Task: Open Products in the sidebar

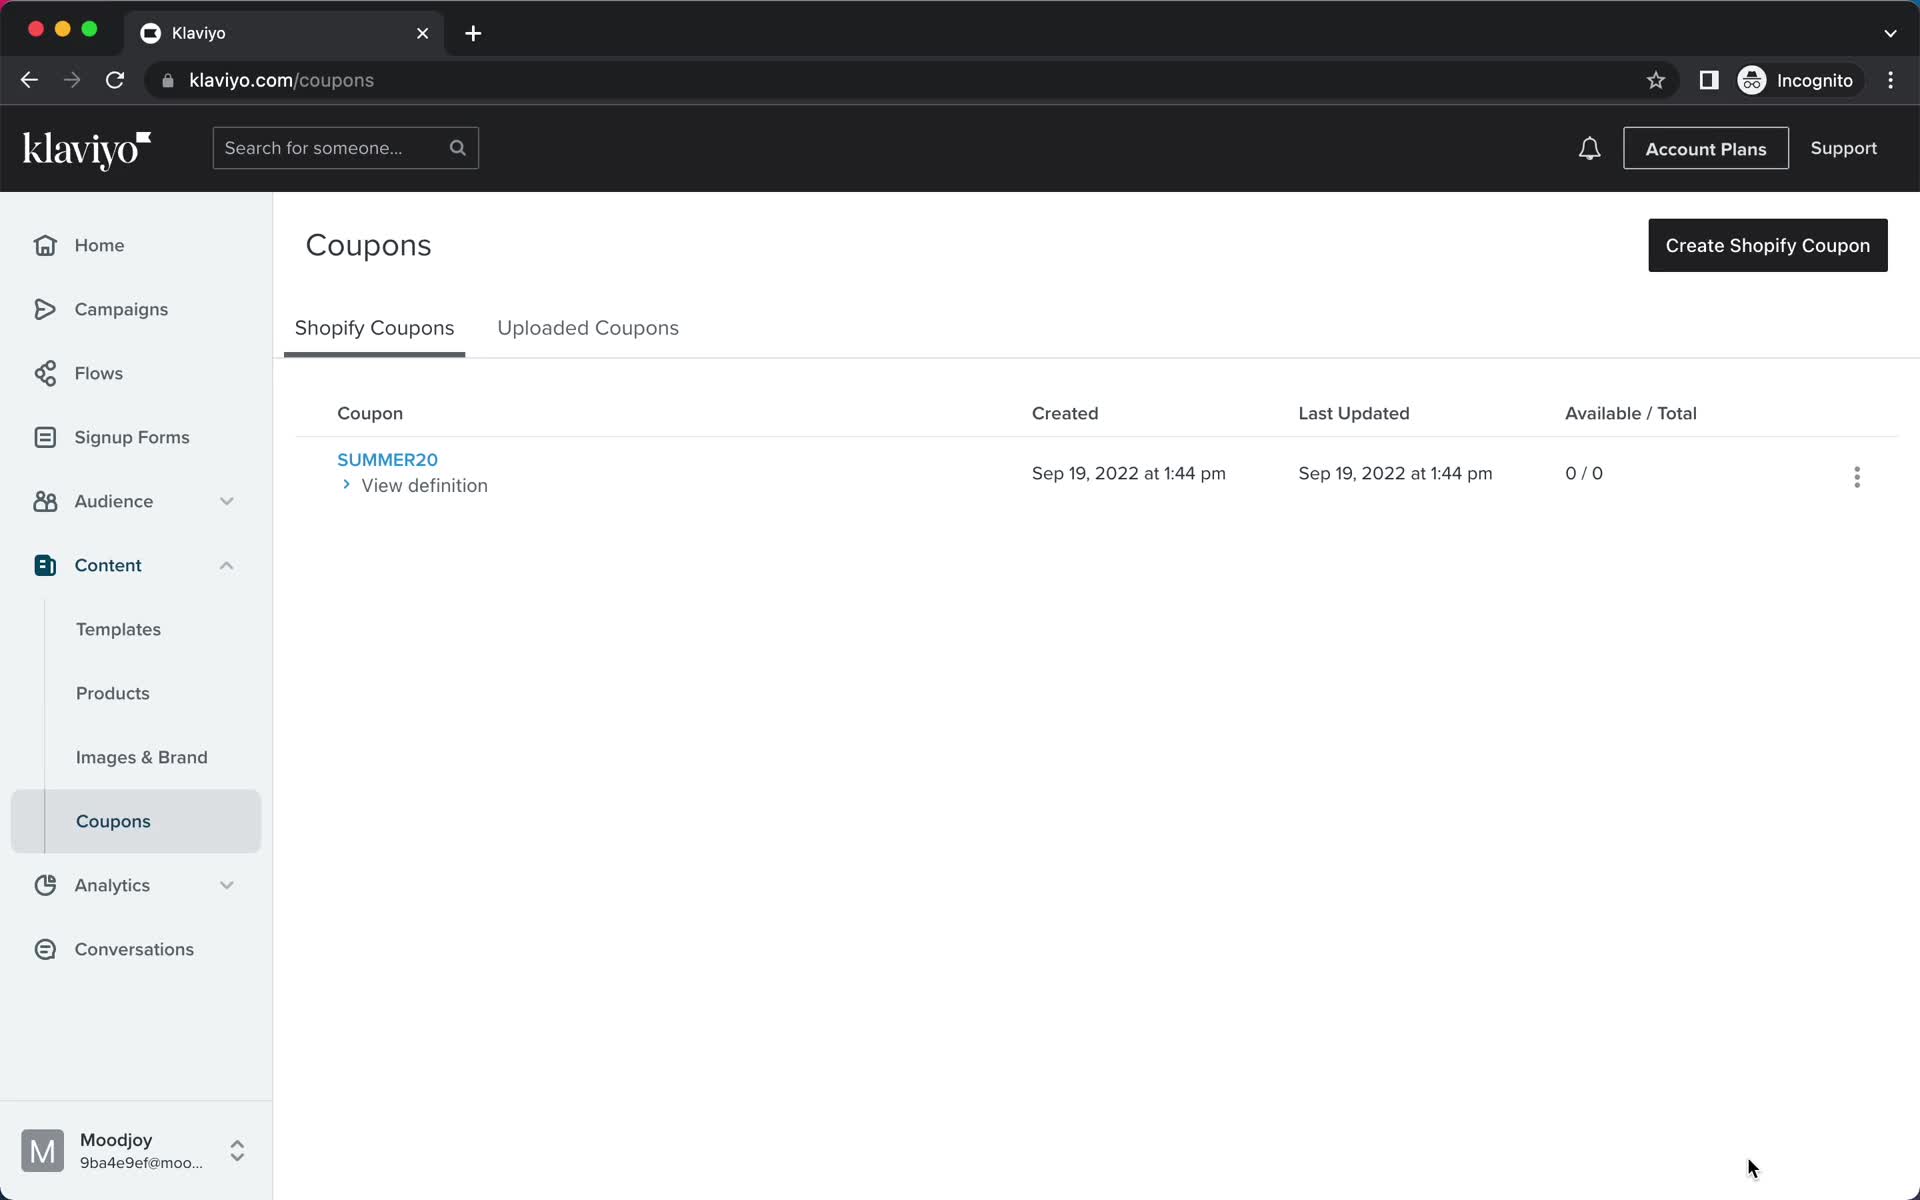Action: 112,693
